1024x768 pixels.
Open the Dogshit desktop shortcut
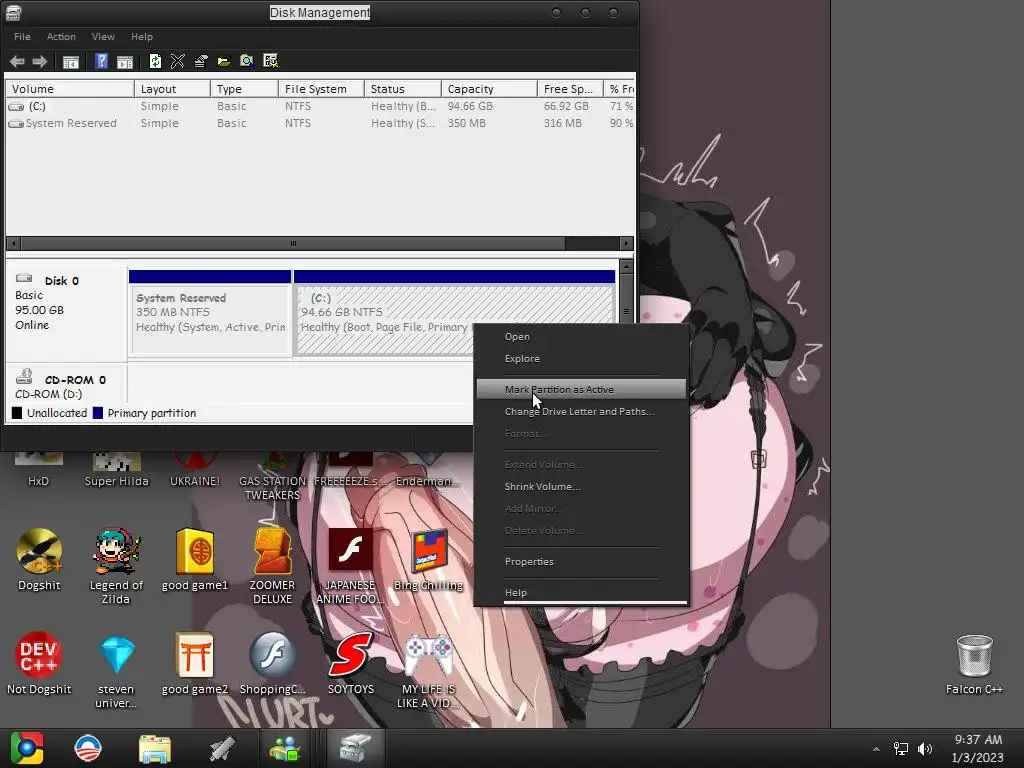(39, 560)
